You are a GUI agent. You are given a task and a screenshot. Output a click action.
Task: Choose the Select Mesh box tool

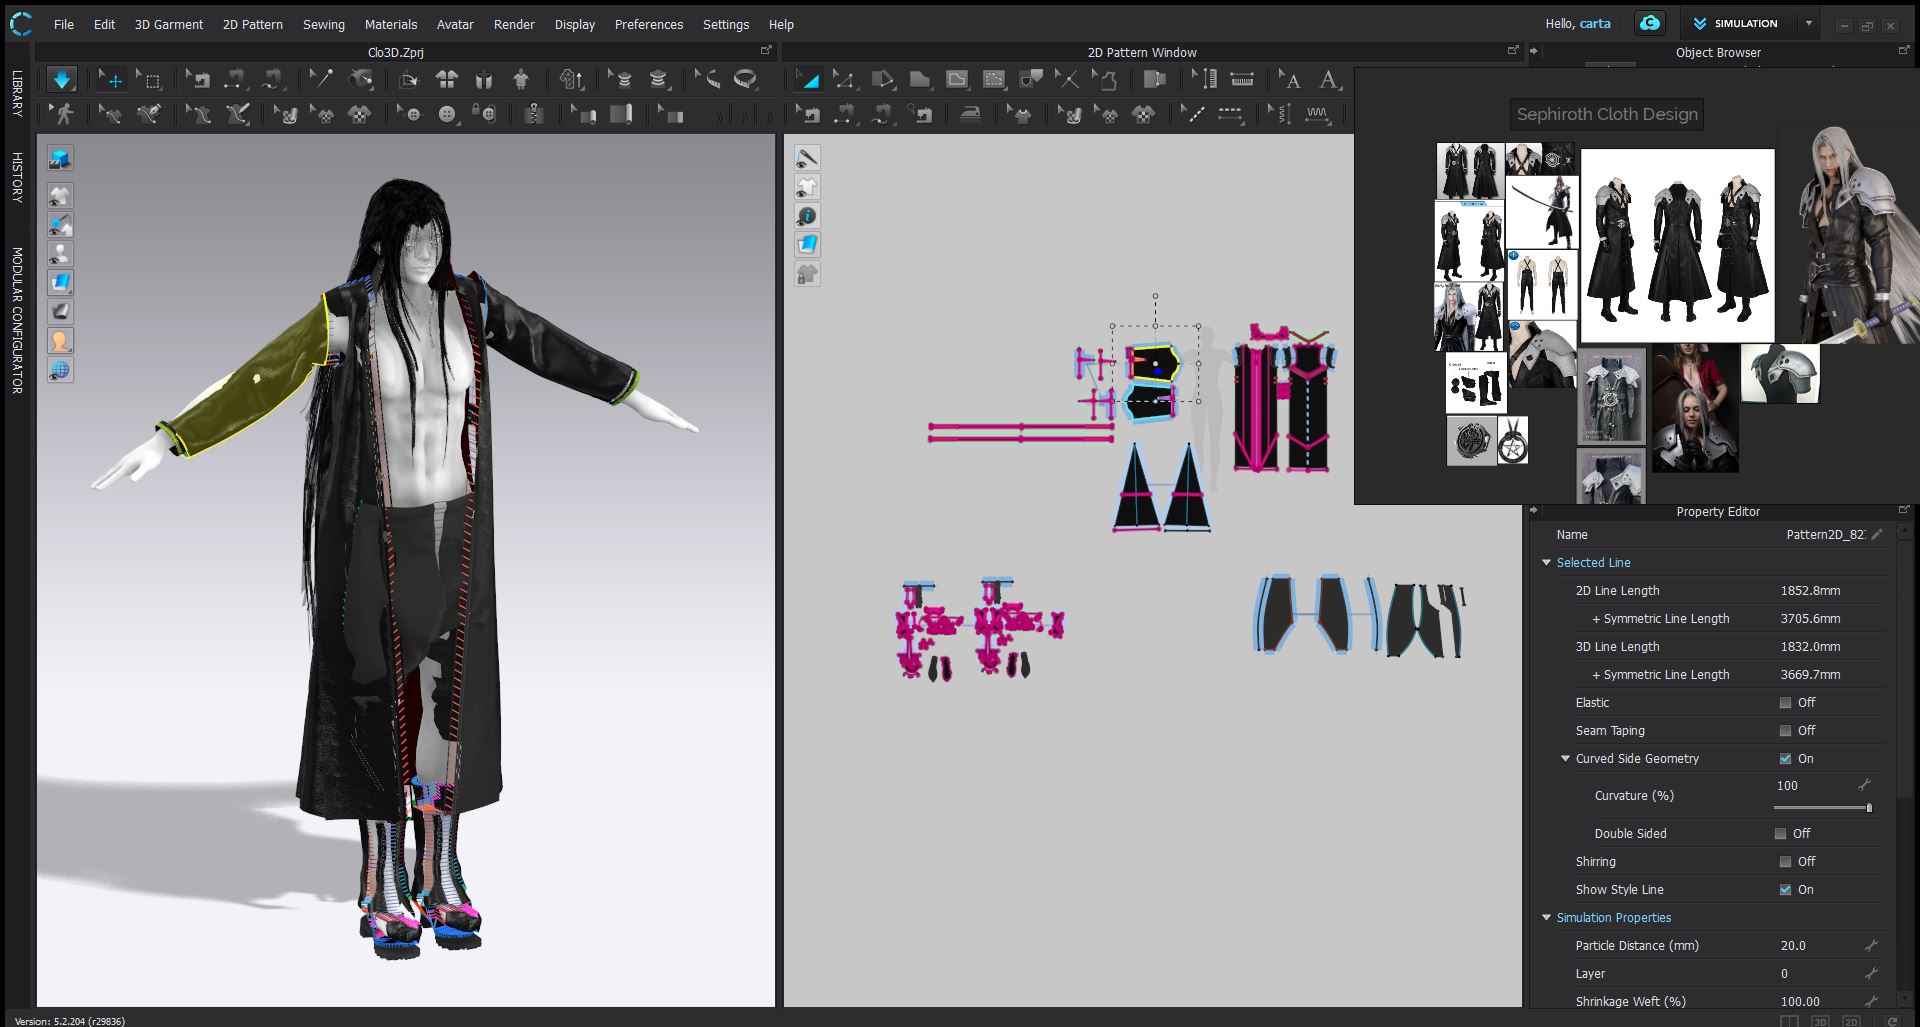[x=150, y=80]
